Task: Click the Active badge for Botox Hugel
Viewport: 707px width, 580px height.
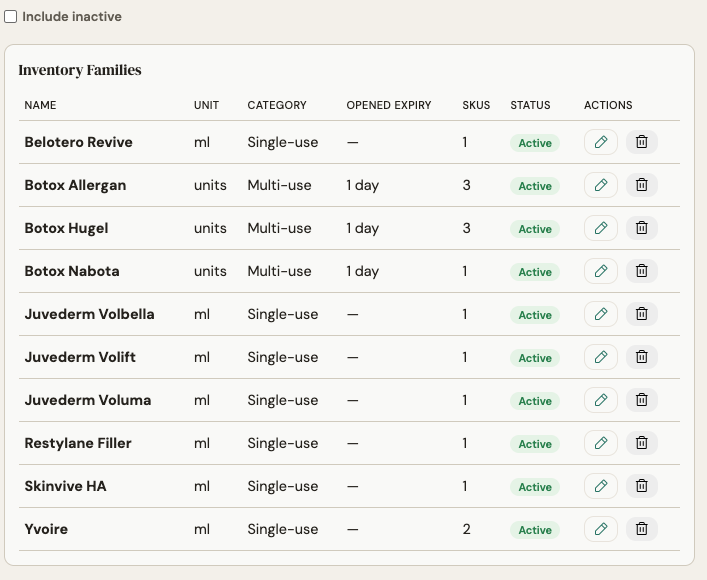Action: [535, 229]
